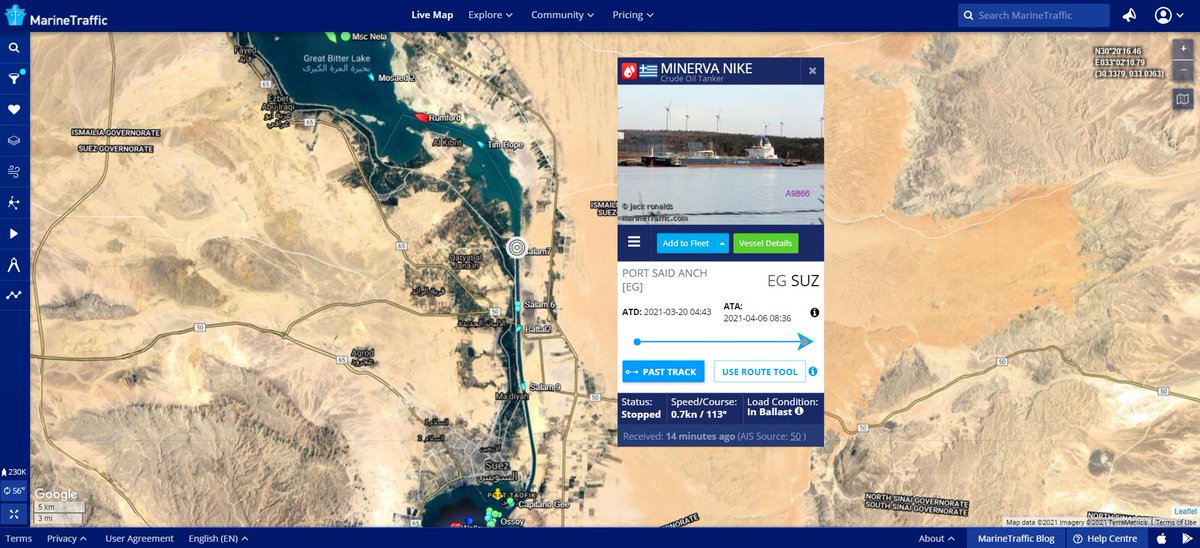Click the 230K vessels counter

14,471
